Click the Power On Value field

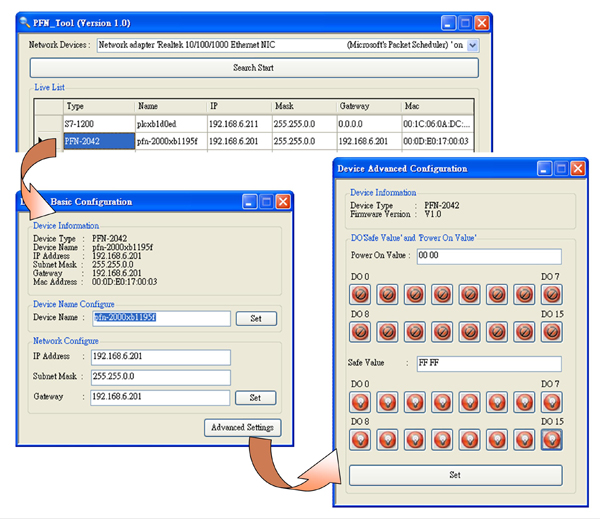(x=489, y=256)
